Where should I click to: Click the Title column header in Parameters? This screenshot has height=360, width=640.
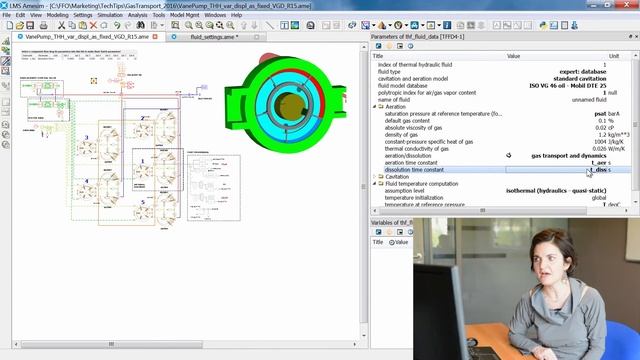pos(378,56)
